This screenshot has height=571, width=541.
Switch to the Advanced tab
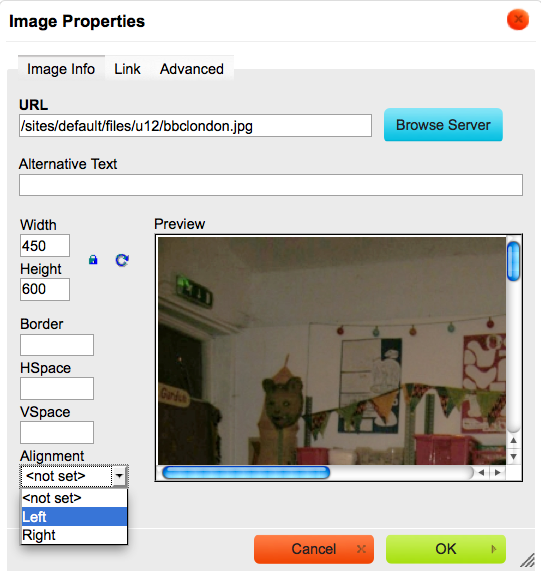[192, 69]
